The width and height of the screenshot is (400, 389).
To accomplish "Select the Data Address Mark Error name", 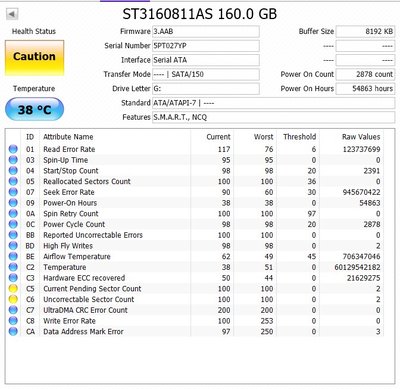I will coord(83,332).
